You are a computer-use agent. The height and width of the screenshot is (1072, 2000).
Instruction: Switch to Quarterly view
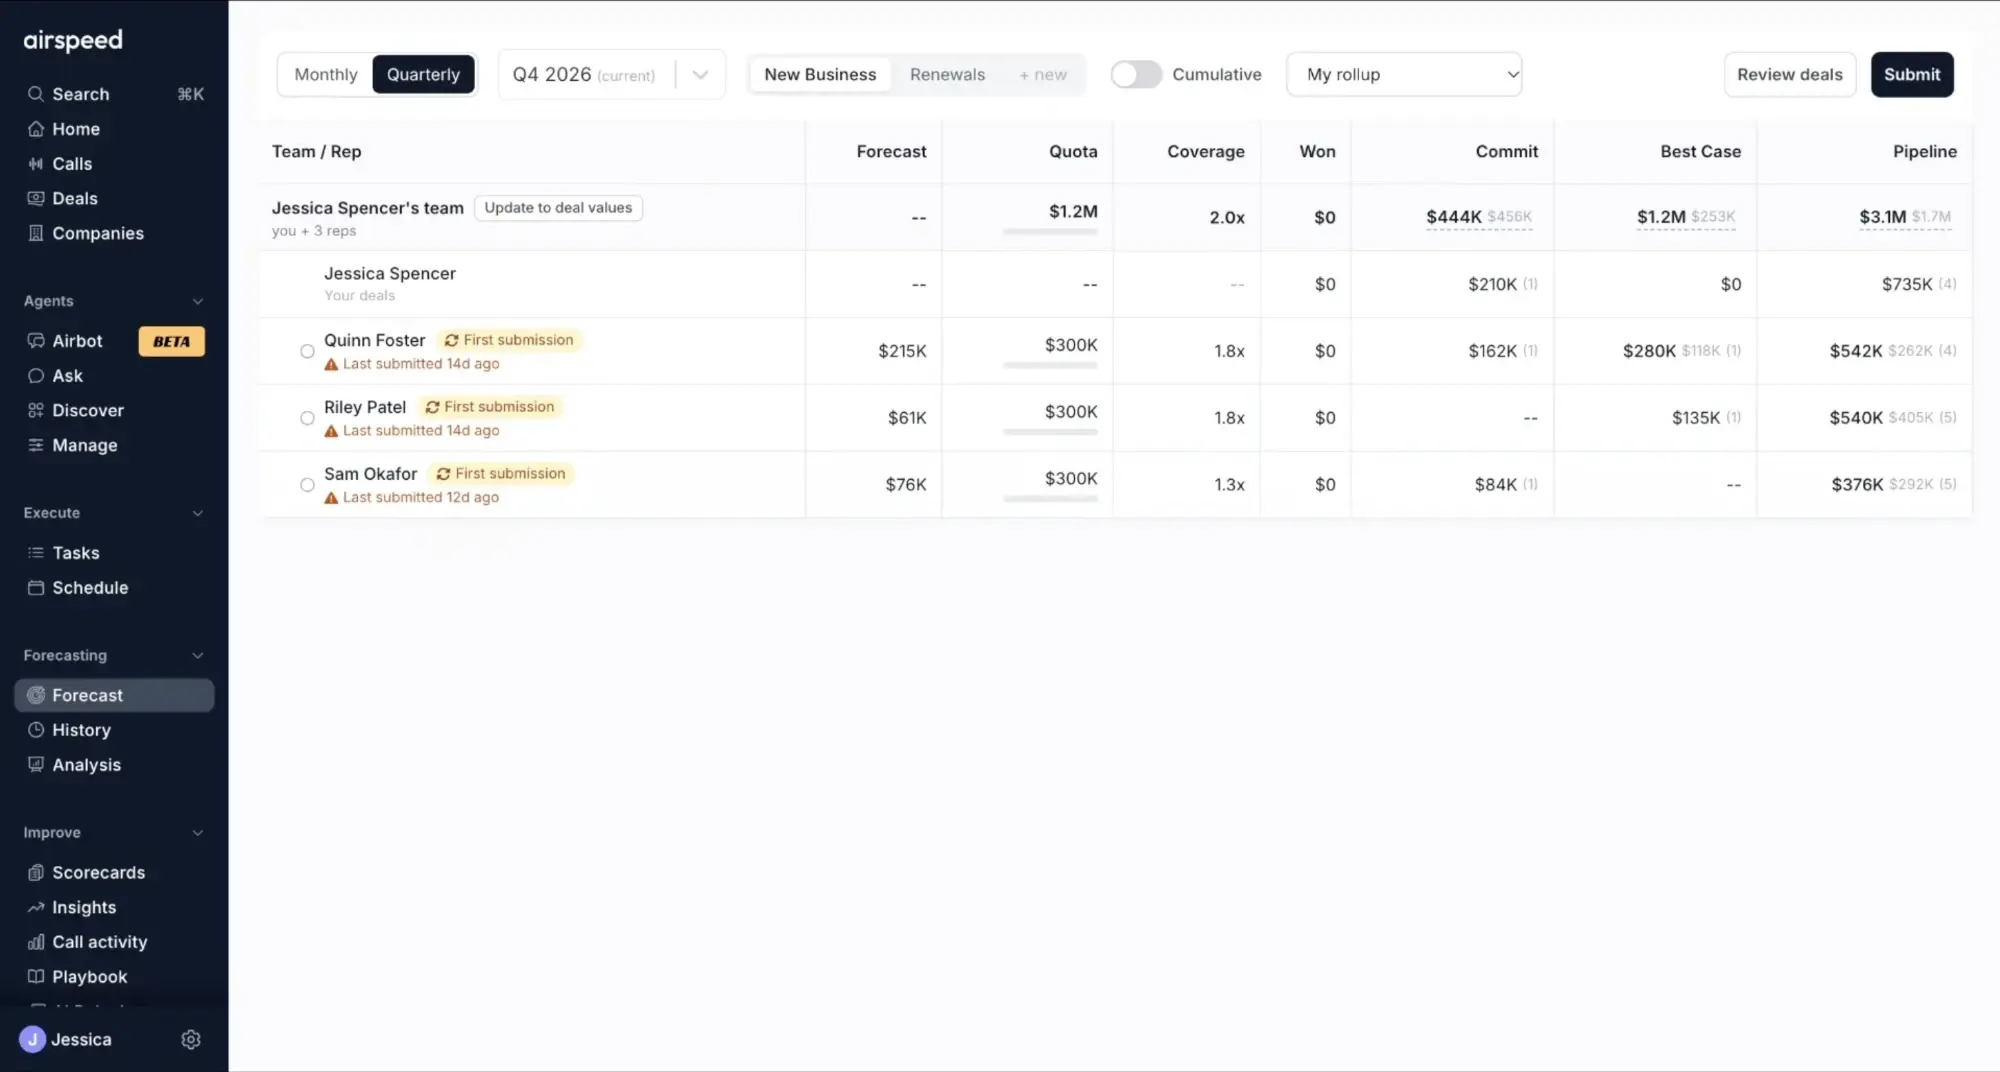pos(423,75)
